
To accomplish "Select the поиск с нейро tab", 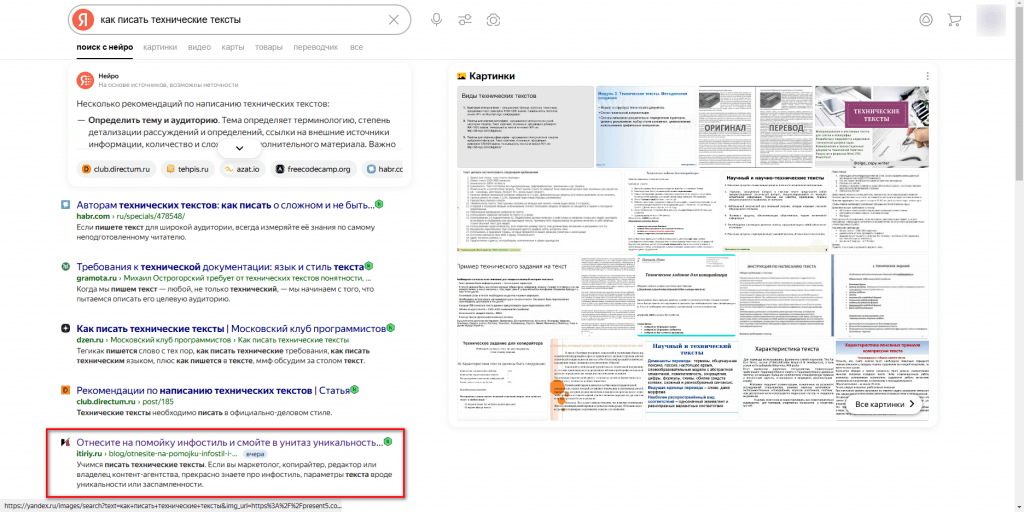I will pos(104,47).
